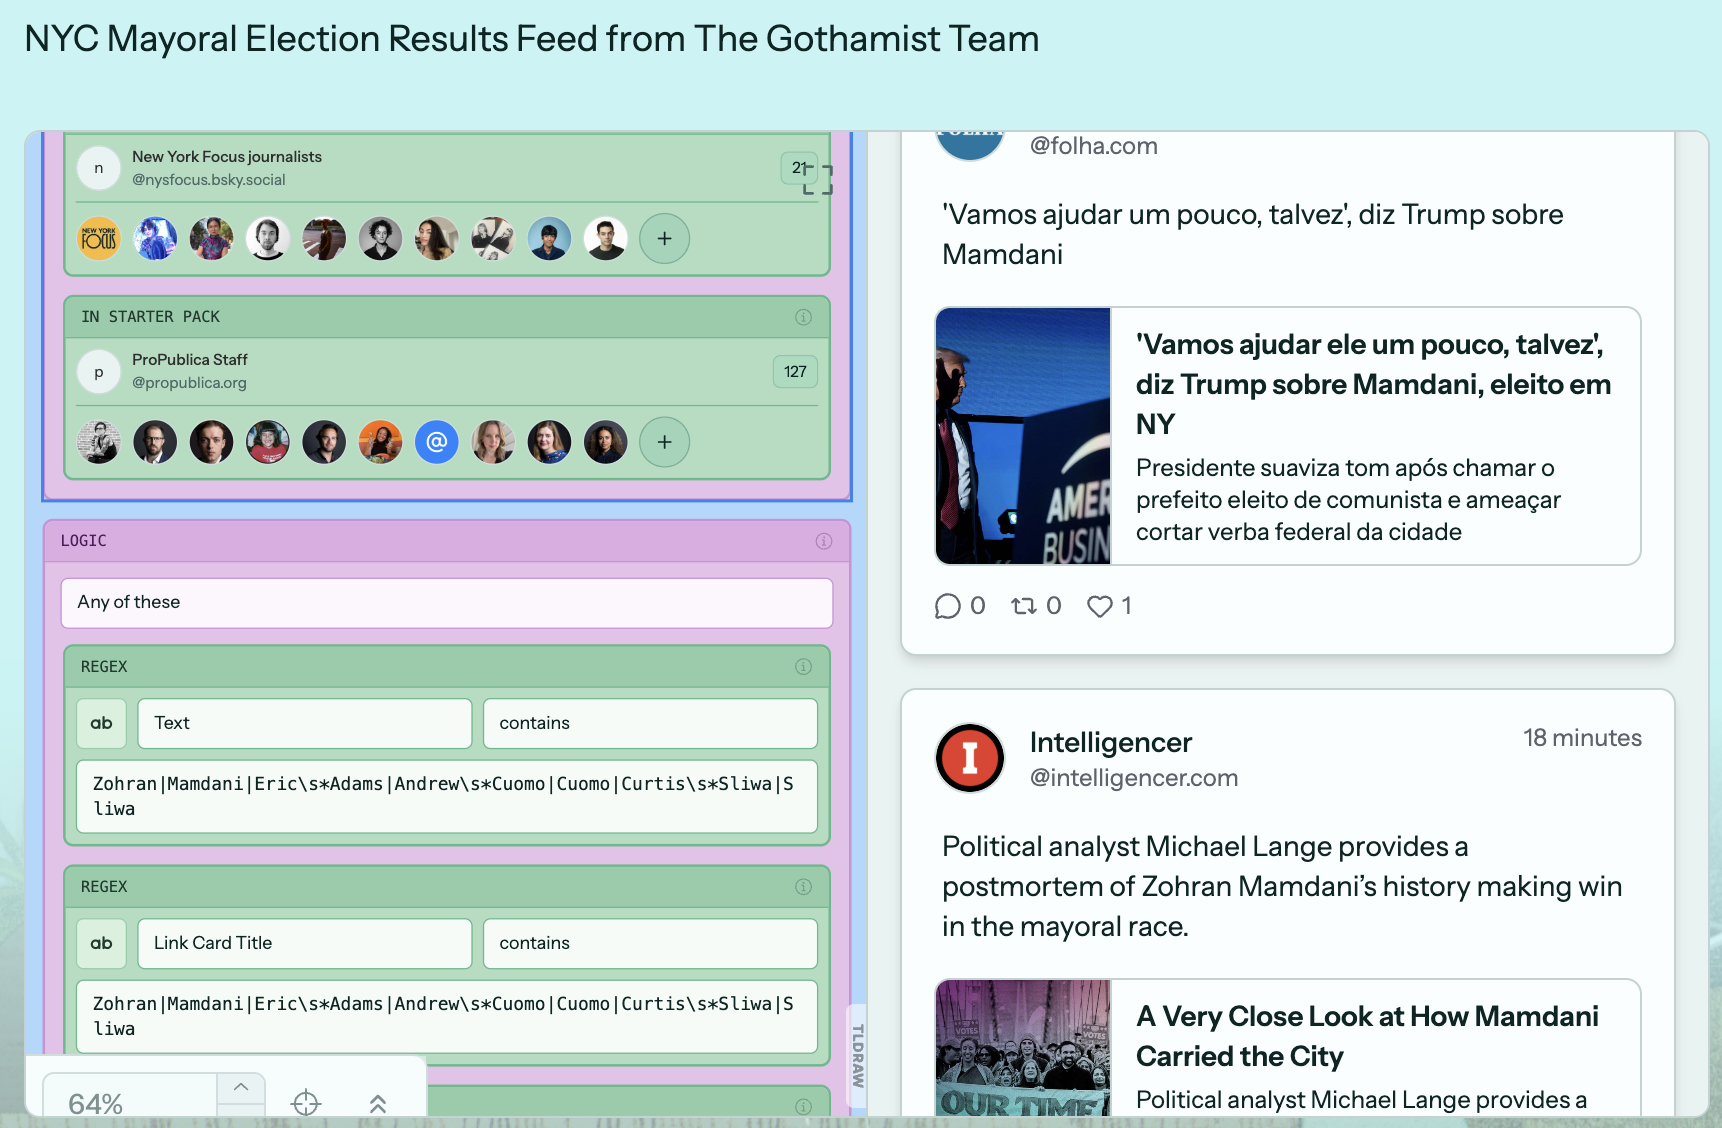Click the fullscreen expand brackets icon
Image resolution: width=1722 pixels, height=1128 pixels.
point(817,179)
